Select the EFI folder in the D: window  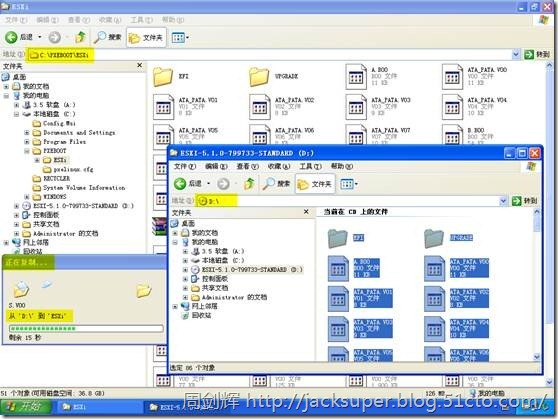(x=346, y=238)
